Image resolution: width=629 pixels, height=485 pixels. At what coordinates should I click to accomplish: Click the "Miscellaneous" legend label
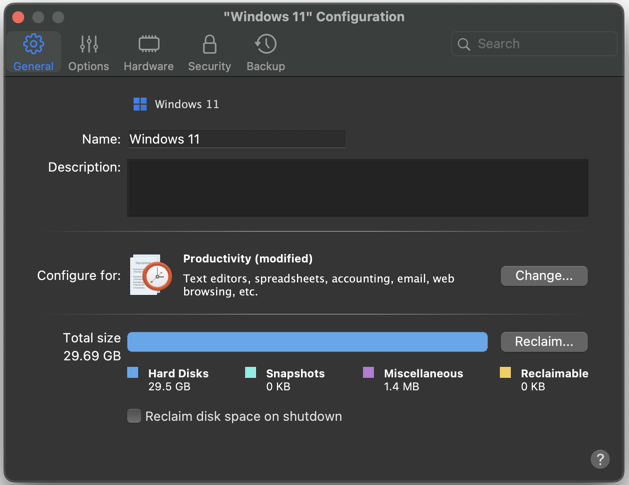point(423,373)
